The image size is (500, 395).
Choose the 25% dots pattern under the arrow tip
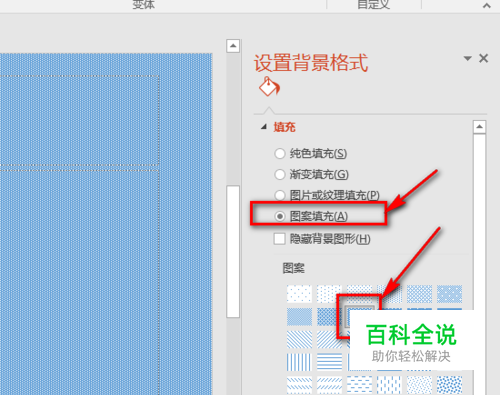point(389,294)
